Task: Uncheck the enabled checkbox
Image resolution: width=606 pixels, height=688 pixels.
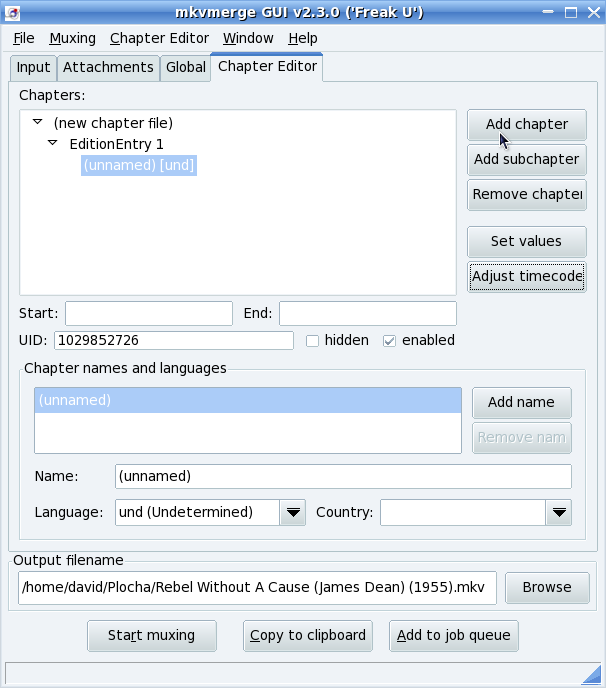Action: click(389, 341)
